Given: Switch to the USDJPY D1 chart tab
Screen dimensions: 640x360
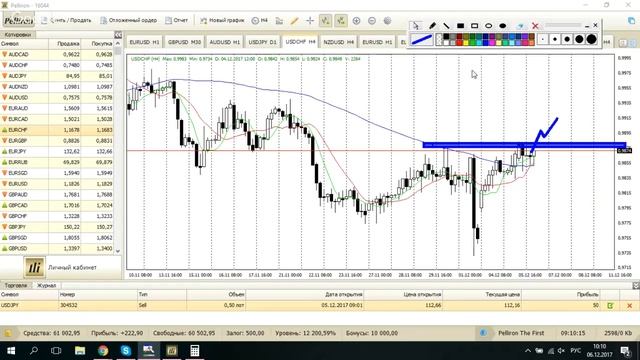Looking at the screenshot, I should pos(262,42).
